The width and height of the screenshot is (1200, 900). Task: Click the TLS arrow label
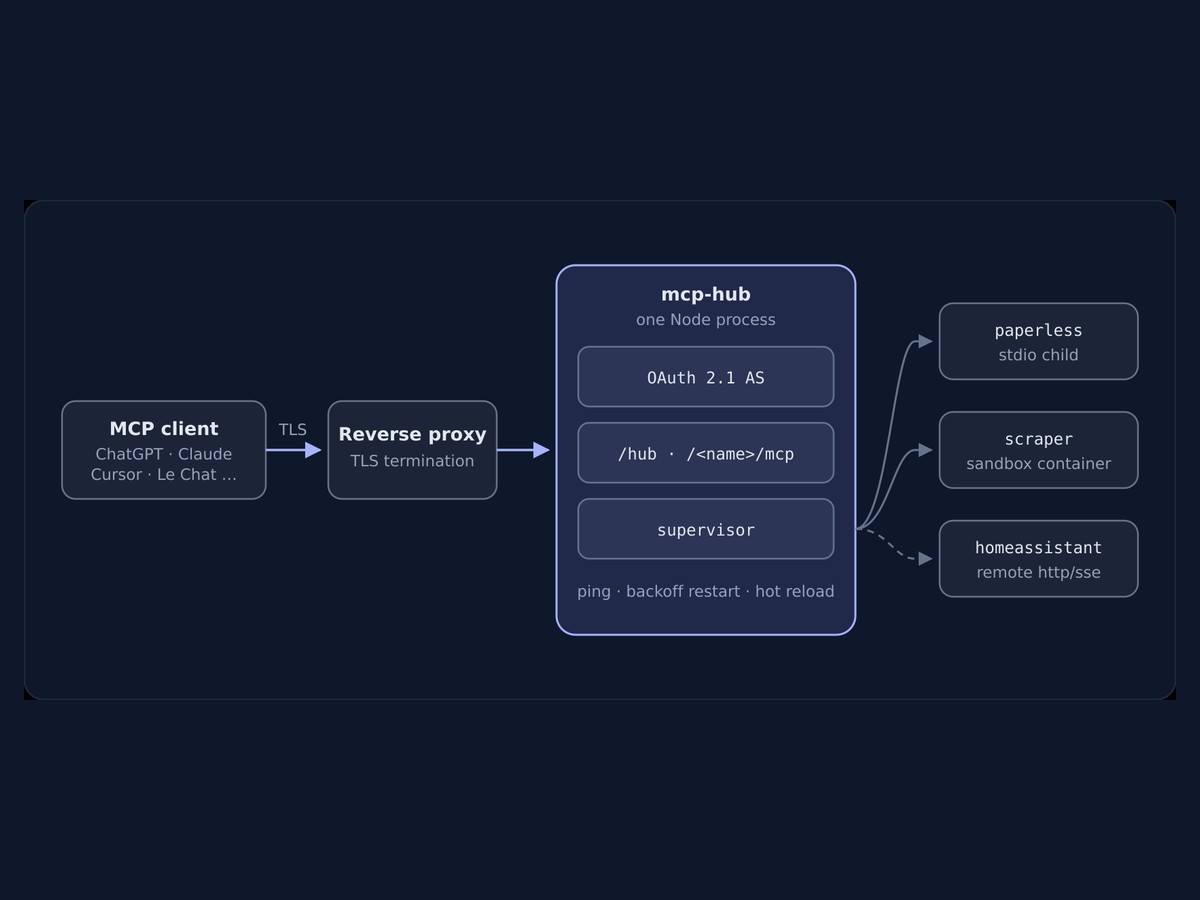pyautogui.click(x=293, y=429)
